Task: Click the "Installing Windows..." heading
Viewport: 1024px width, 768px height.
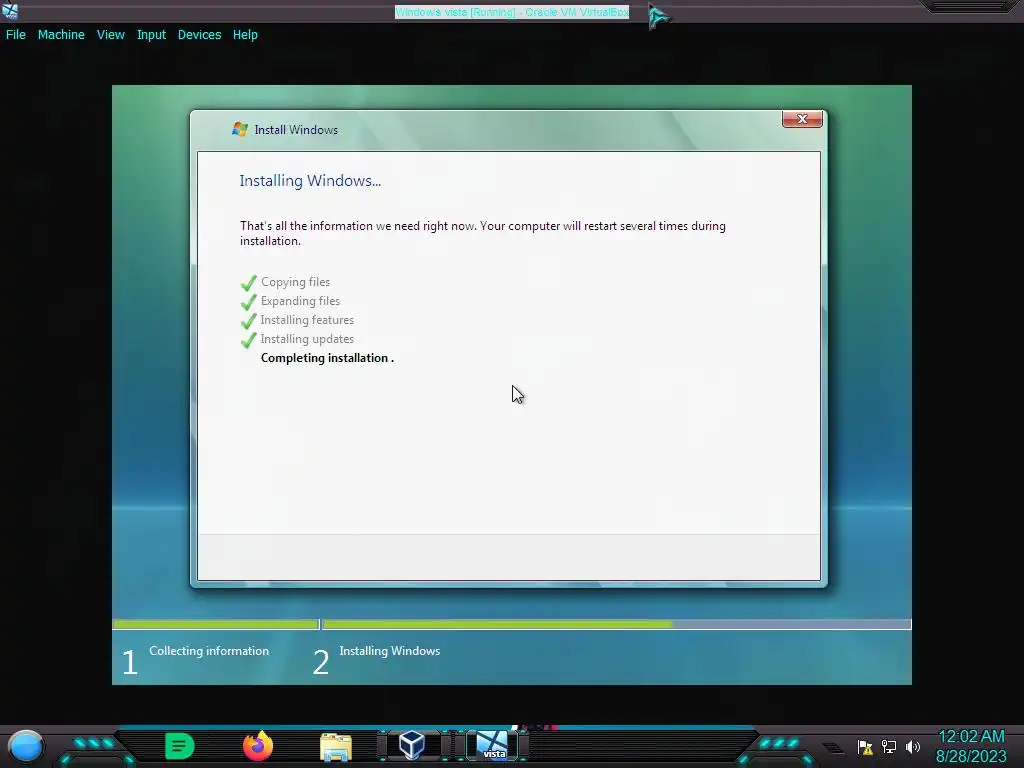Action: coord(310,181)
